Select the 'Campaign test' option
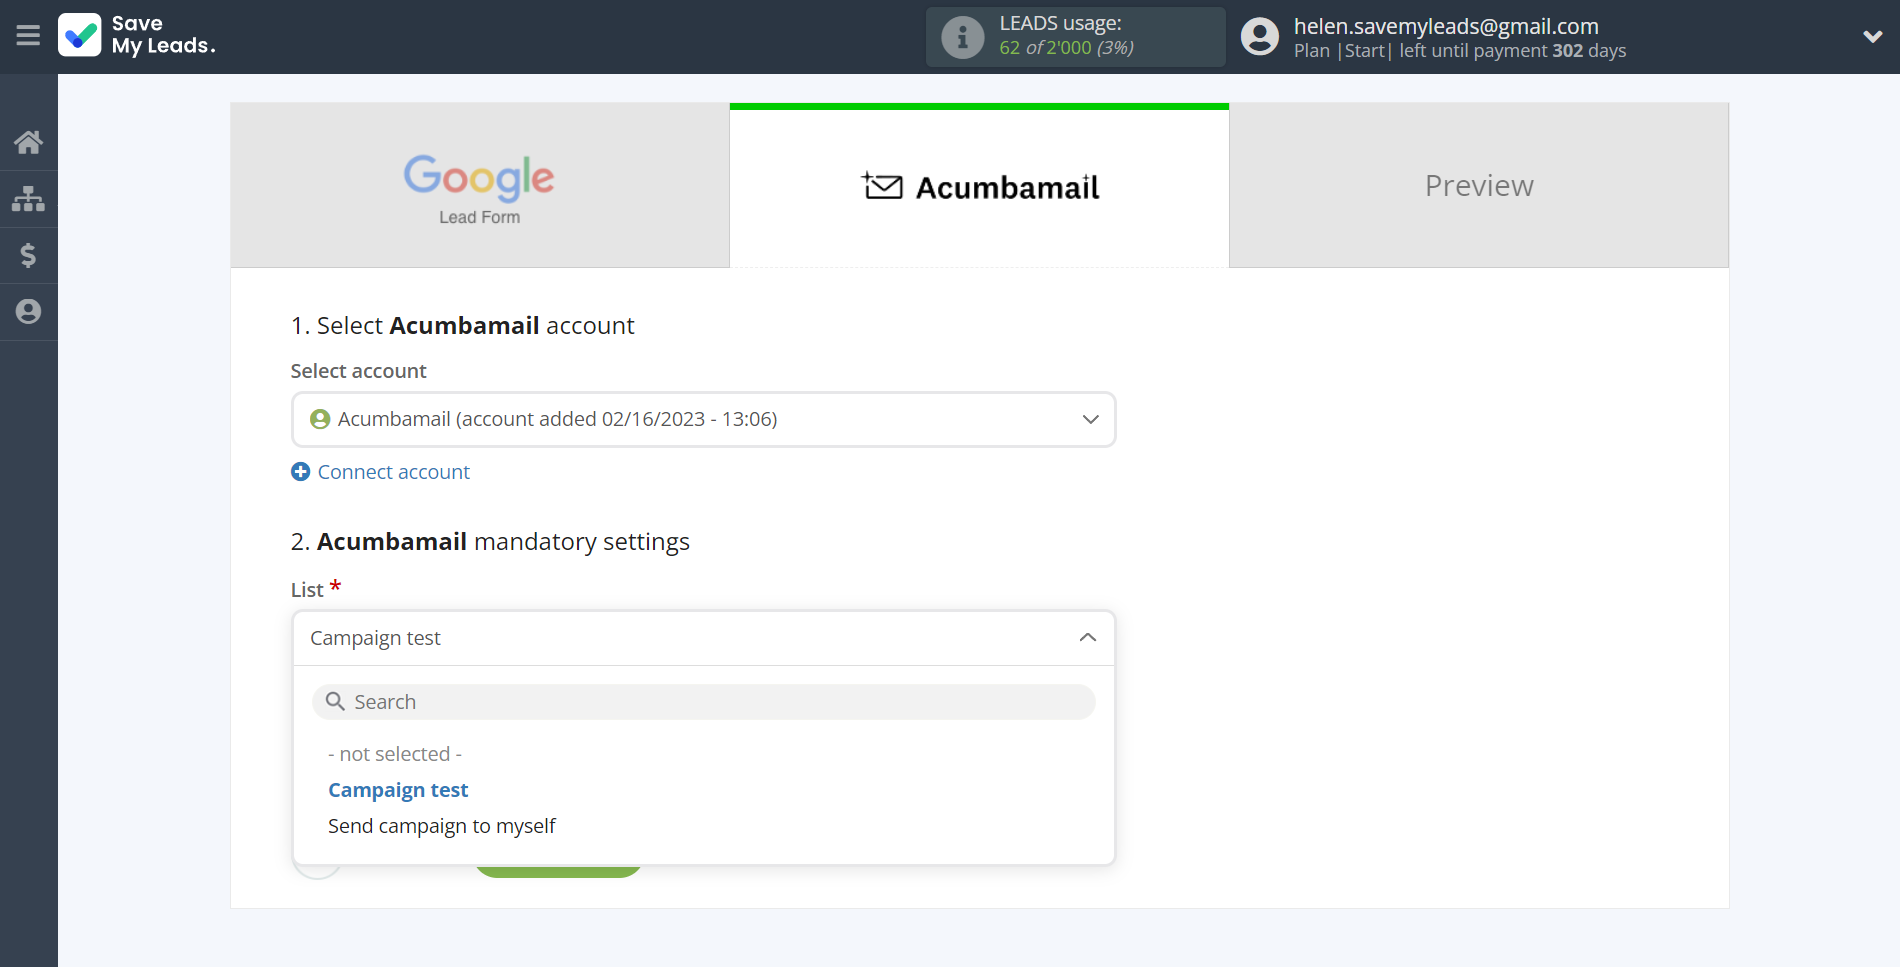 point(398,790)
